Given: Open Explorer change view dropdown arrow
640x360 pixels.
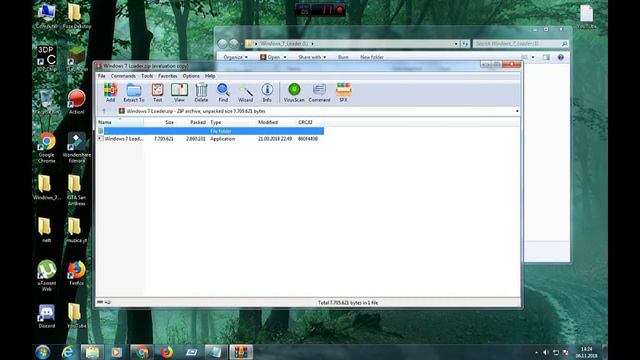Looking at the screenshot, I should (533, 57).
